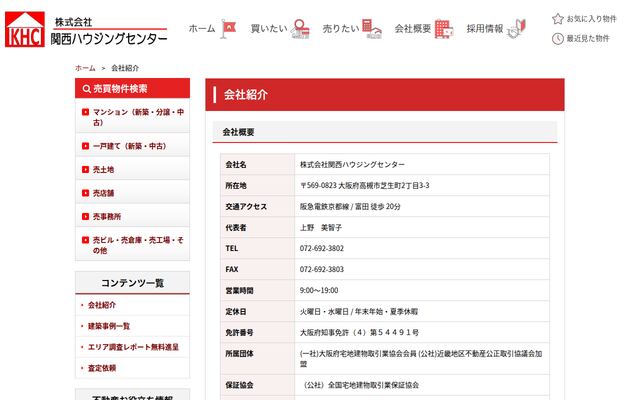Click the 免許番号 table label
The image size is (640, 400).
pos(239,333)
